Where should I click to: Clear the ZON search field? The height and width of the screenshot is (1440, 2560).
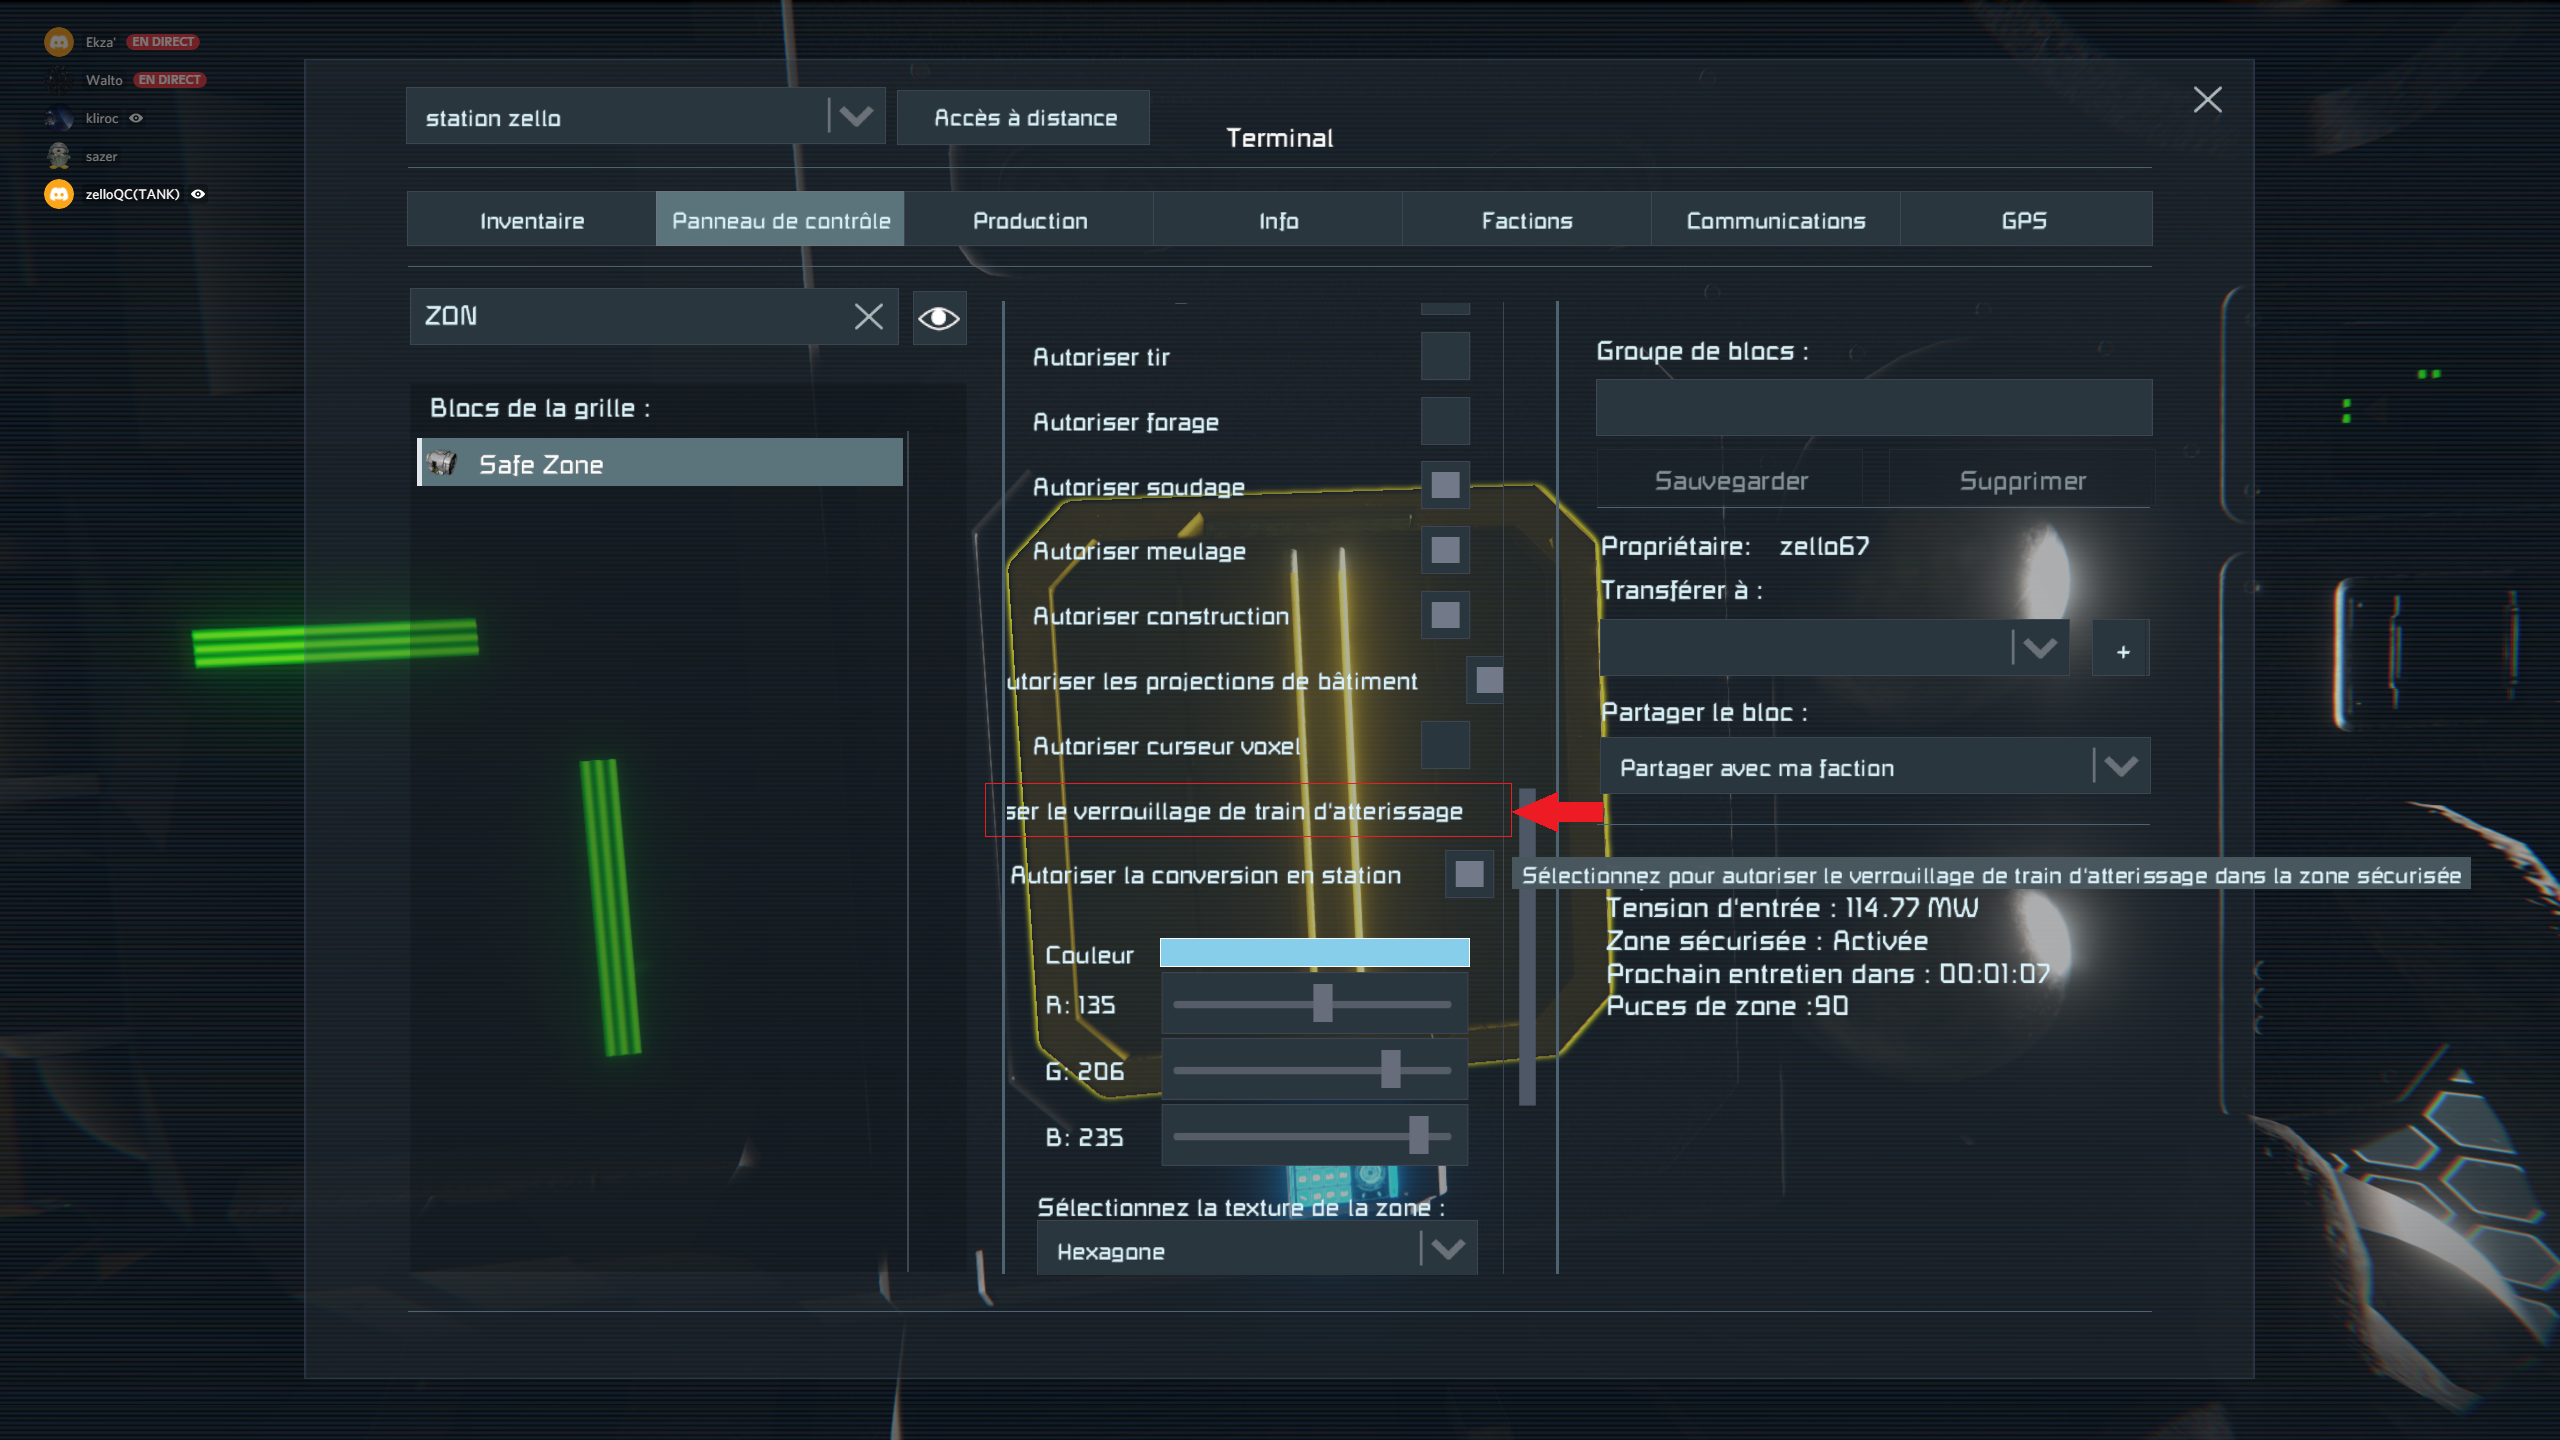tap(868, 317)
